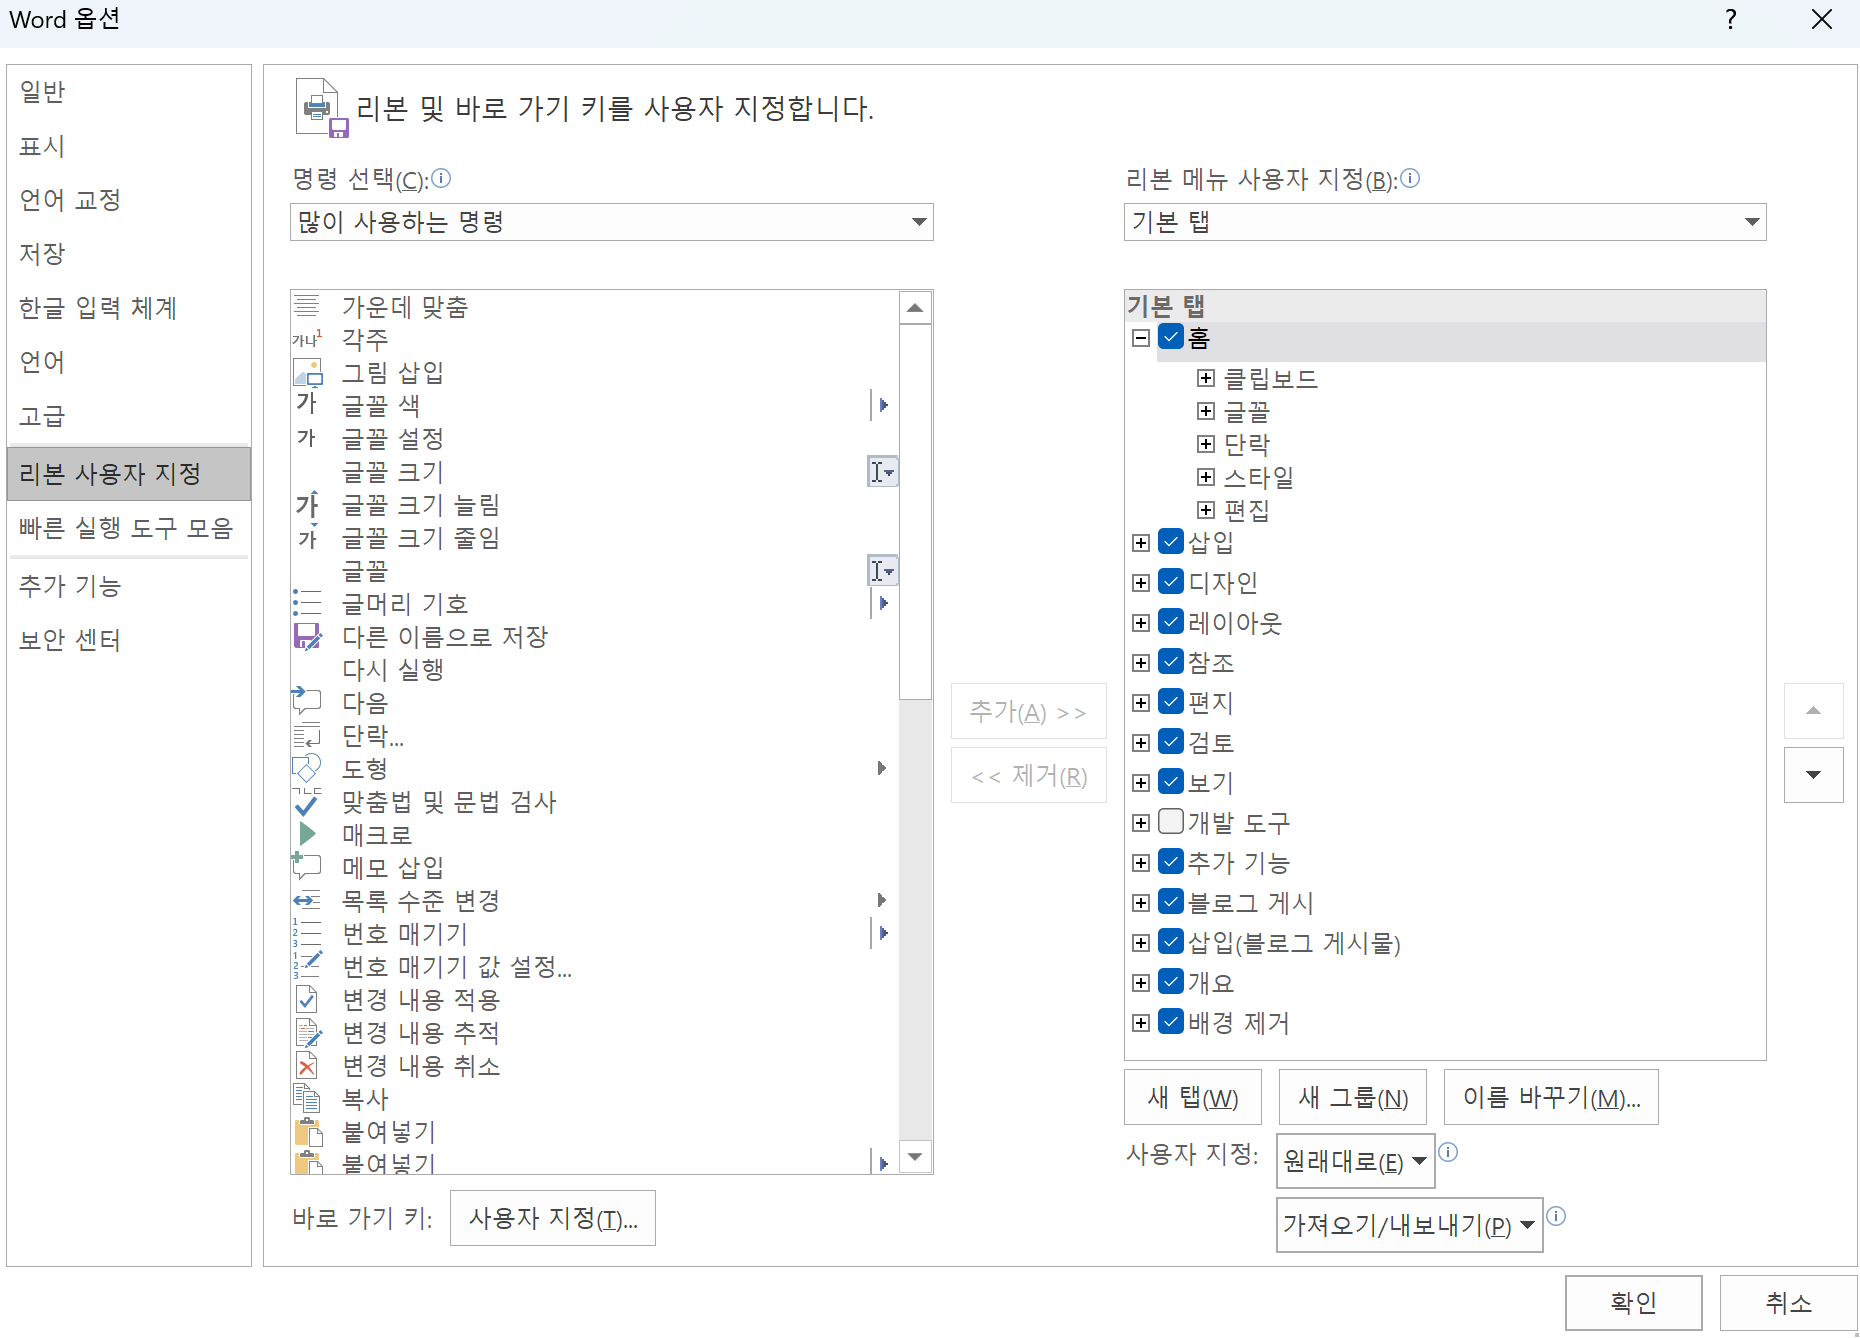Move selected tab up with arrow button
Viewport: 1860px width, 1338px height.
coord(1813,711)
